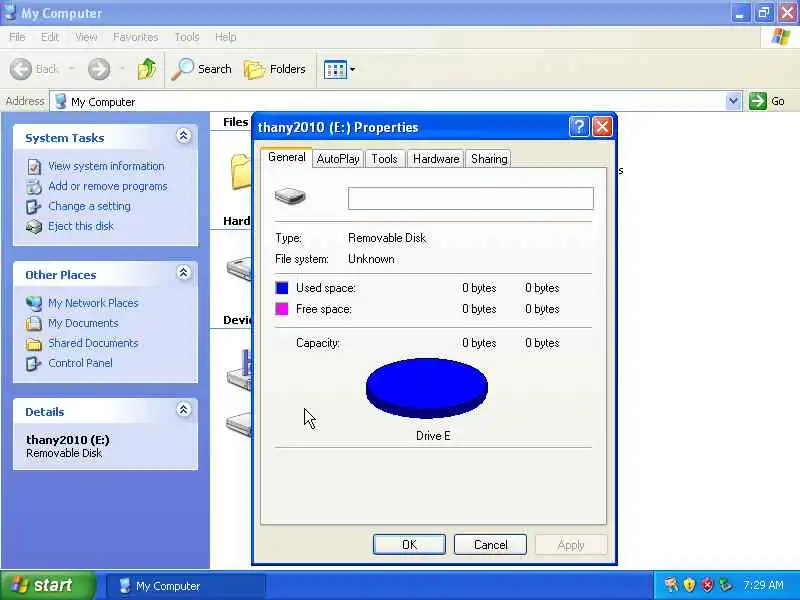Click the removable drive icon in Properties
Screen dimensions: 800x600
tap(290, 196)
